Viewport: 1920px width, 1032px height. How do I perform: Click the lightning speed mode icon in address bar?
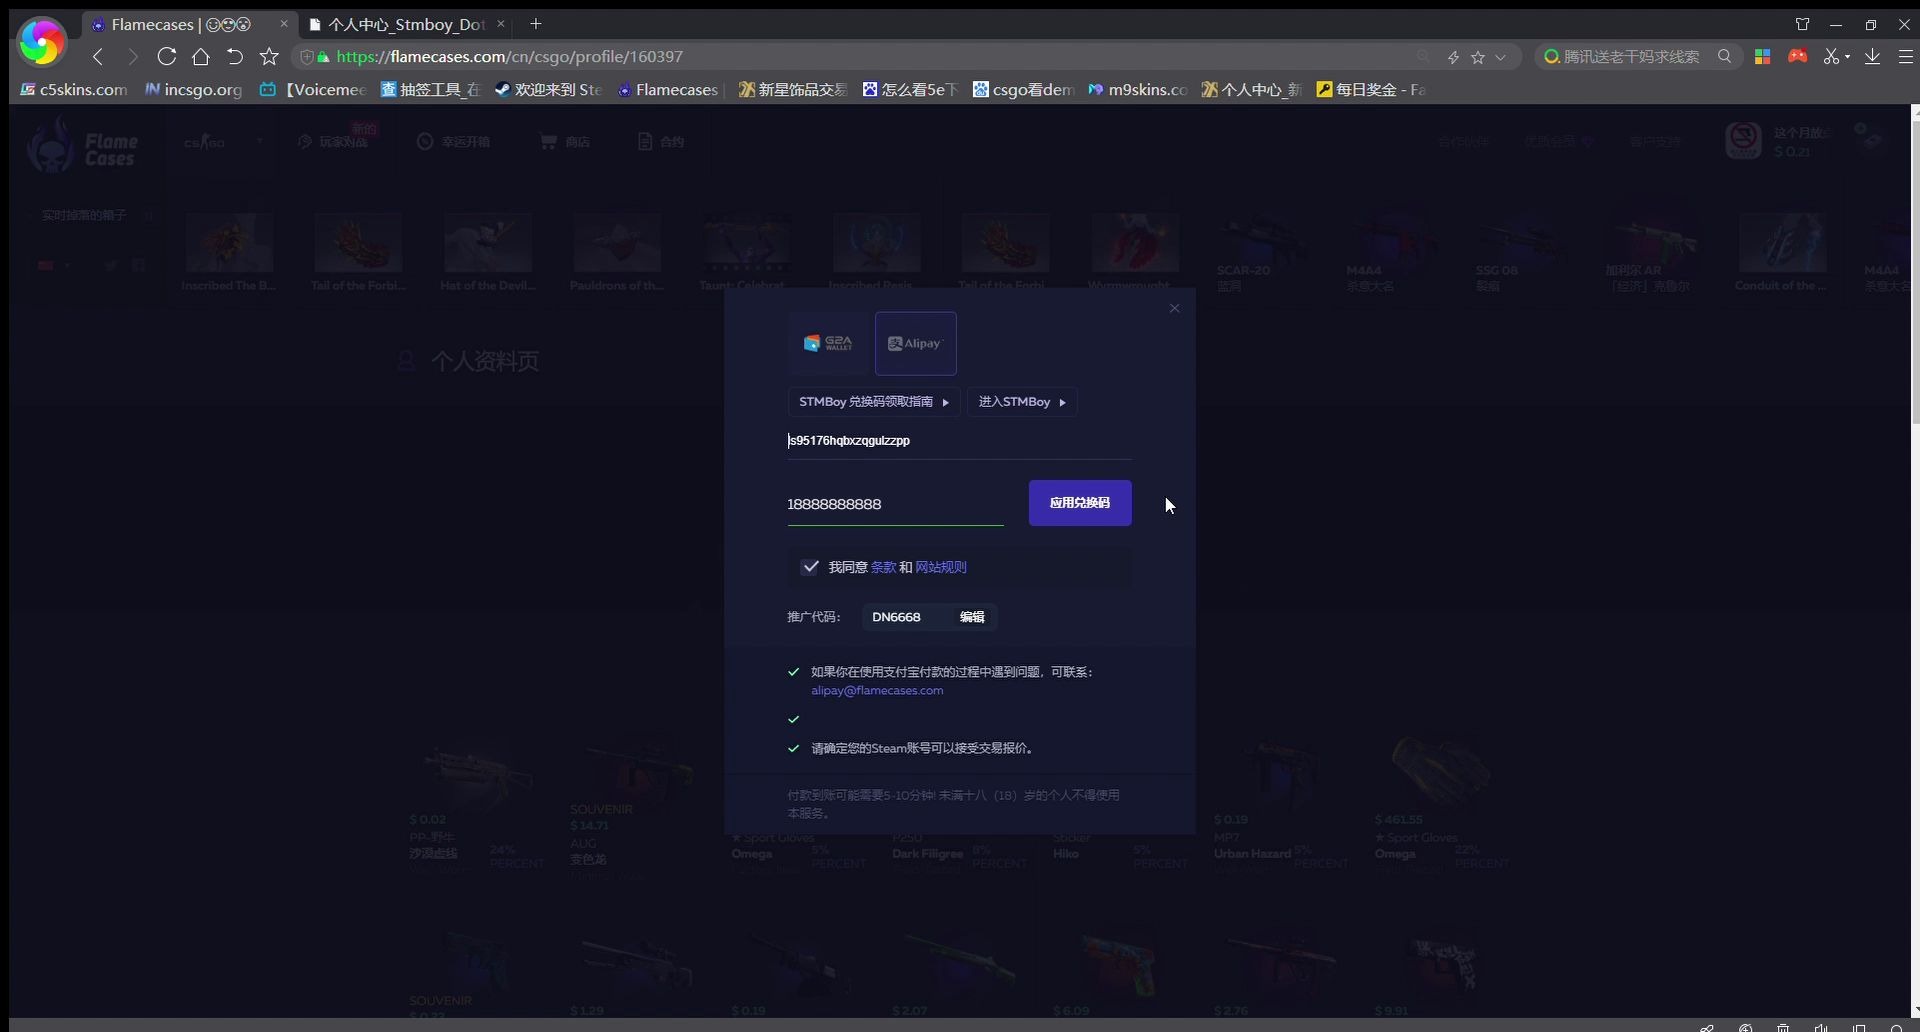click(1453, 57)
